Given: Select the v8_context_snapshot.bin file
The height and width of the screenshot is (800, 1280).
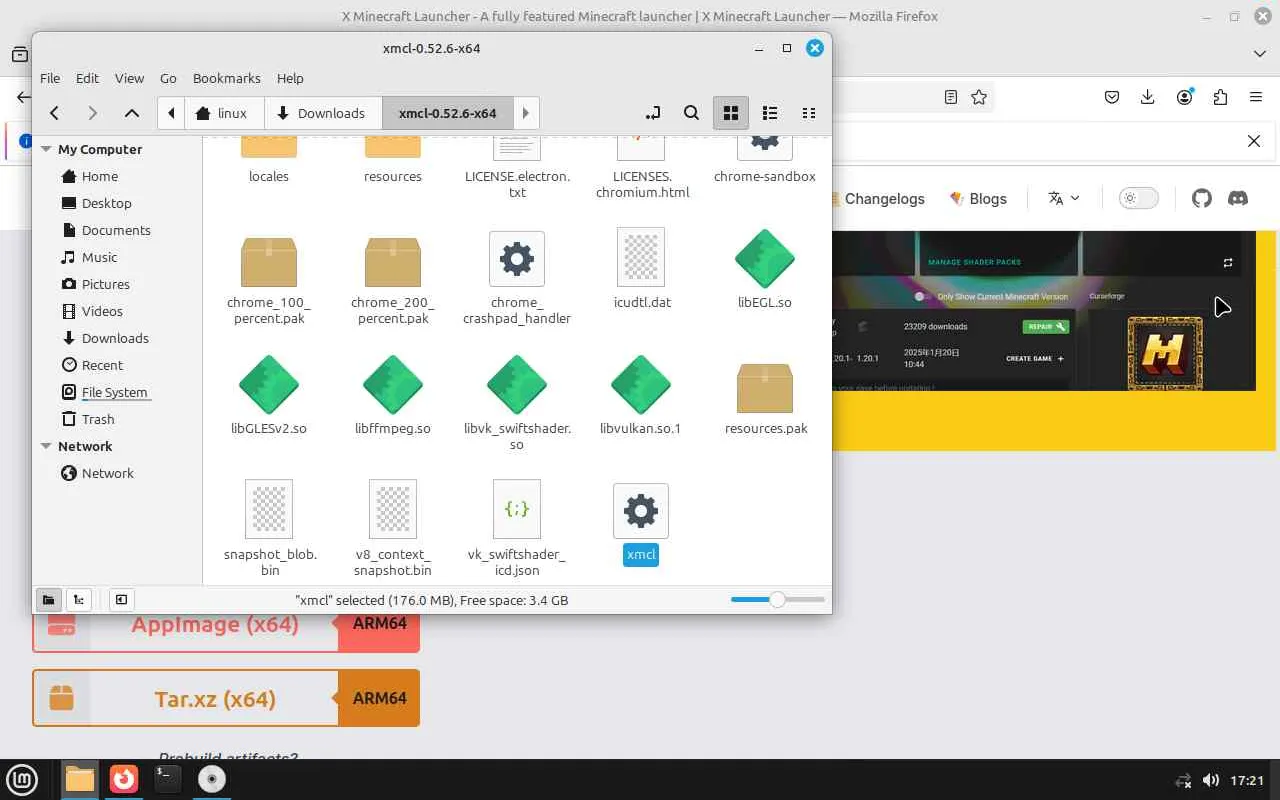Looking at the screenshot, I should coord(393,530).
